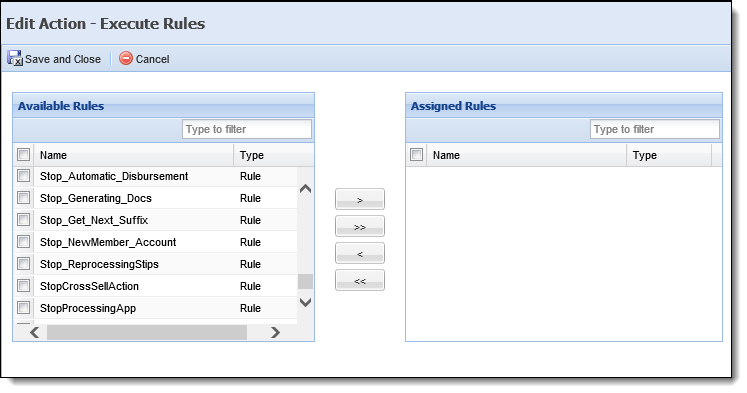
Task: Sort Assigned Rules by Type column
Action: (669, 155)
